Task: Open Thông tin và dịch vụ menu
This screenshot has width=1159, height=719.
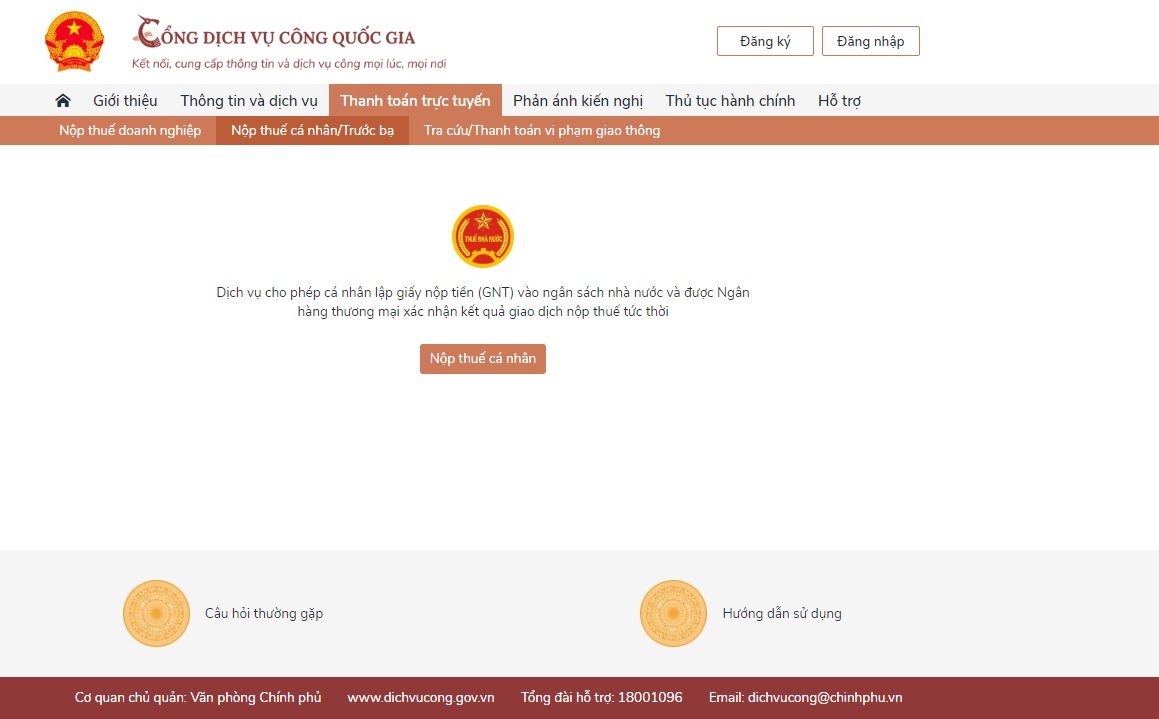Action: point(248,101)
